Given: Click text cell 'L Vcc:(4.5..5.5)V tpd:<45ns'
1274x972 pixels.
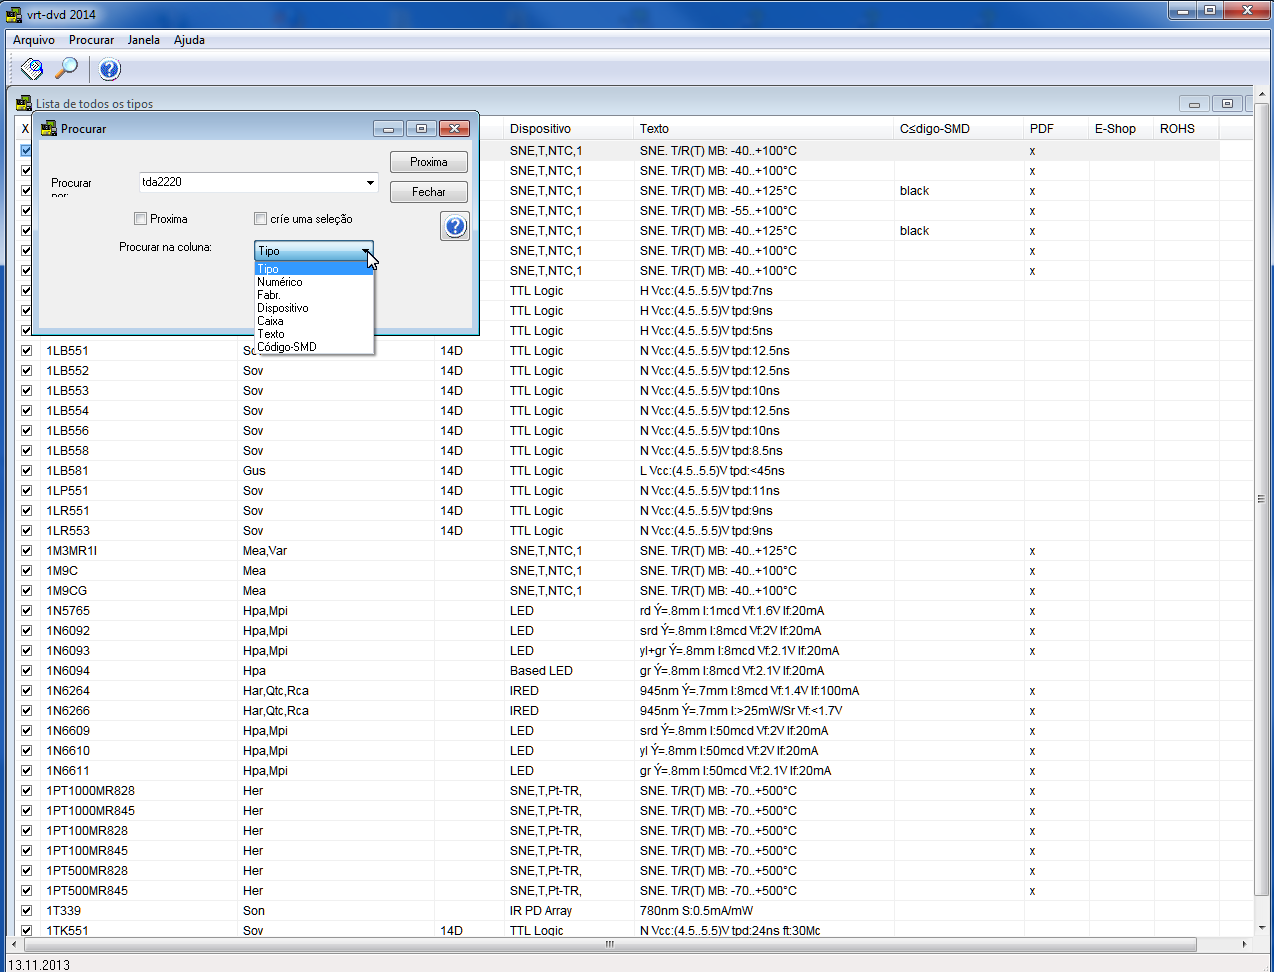Looking at the screenshot, I should tap(712, 471).
